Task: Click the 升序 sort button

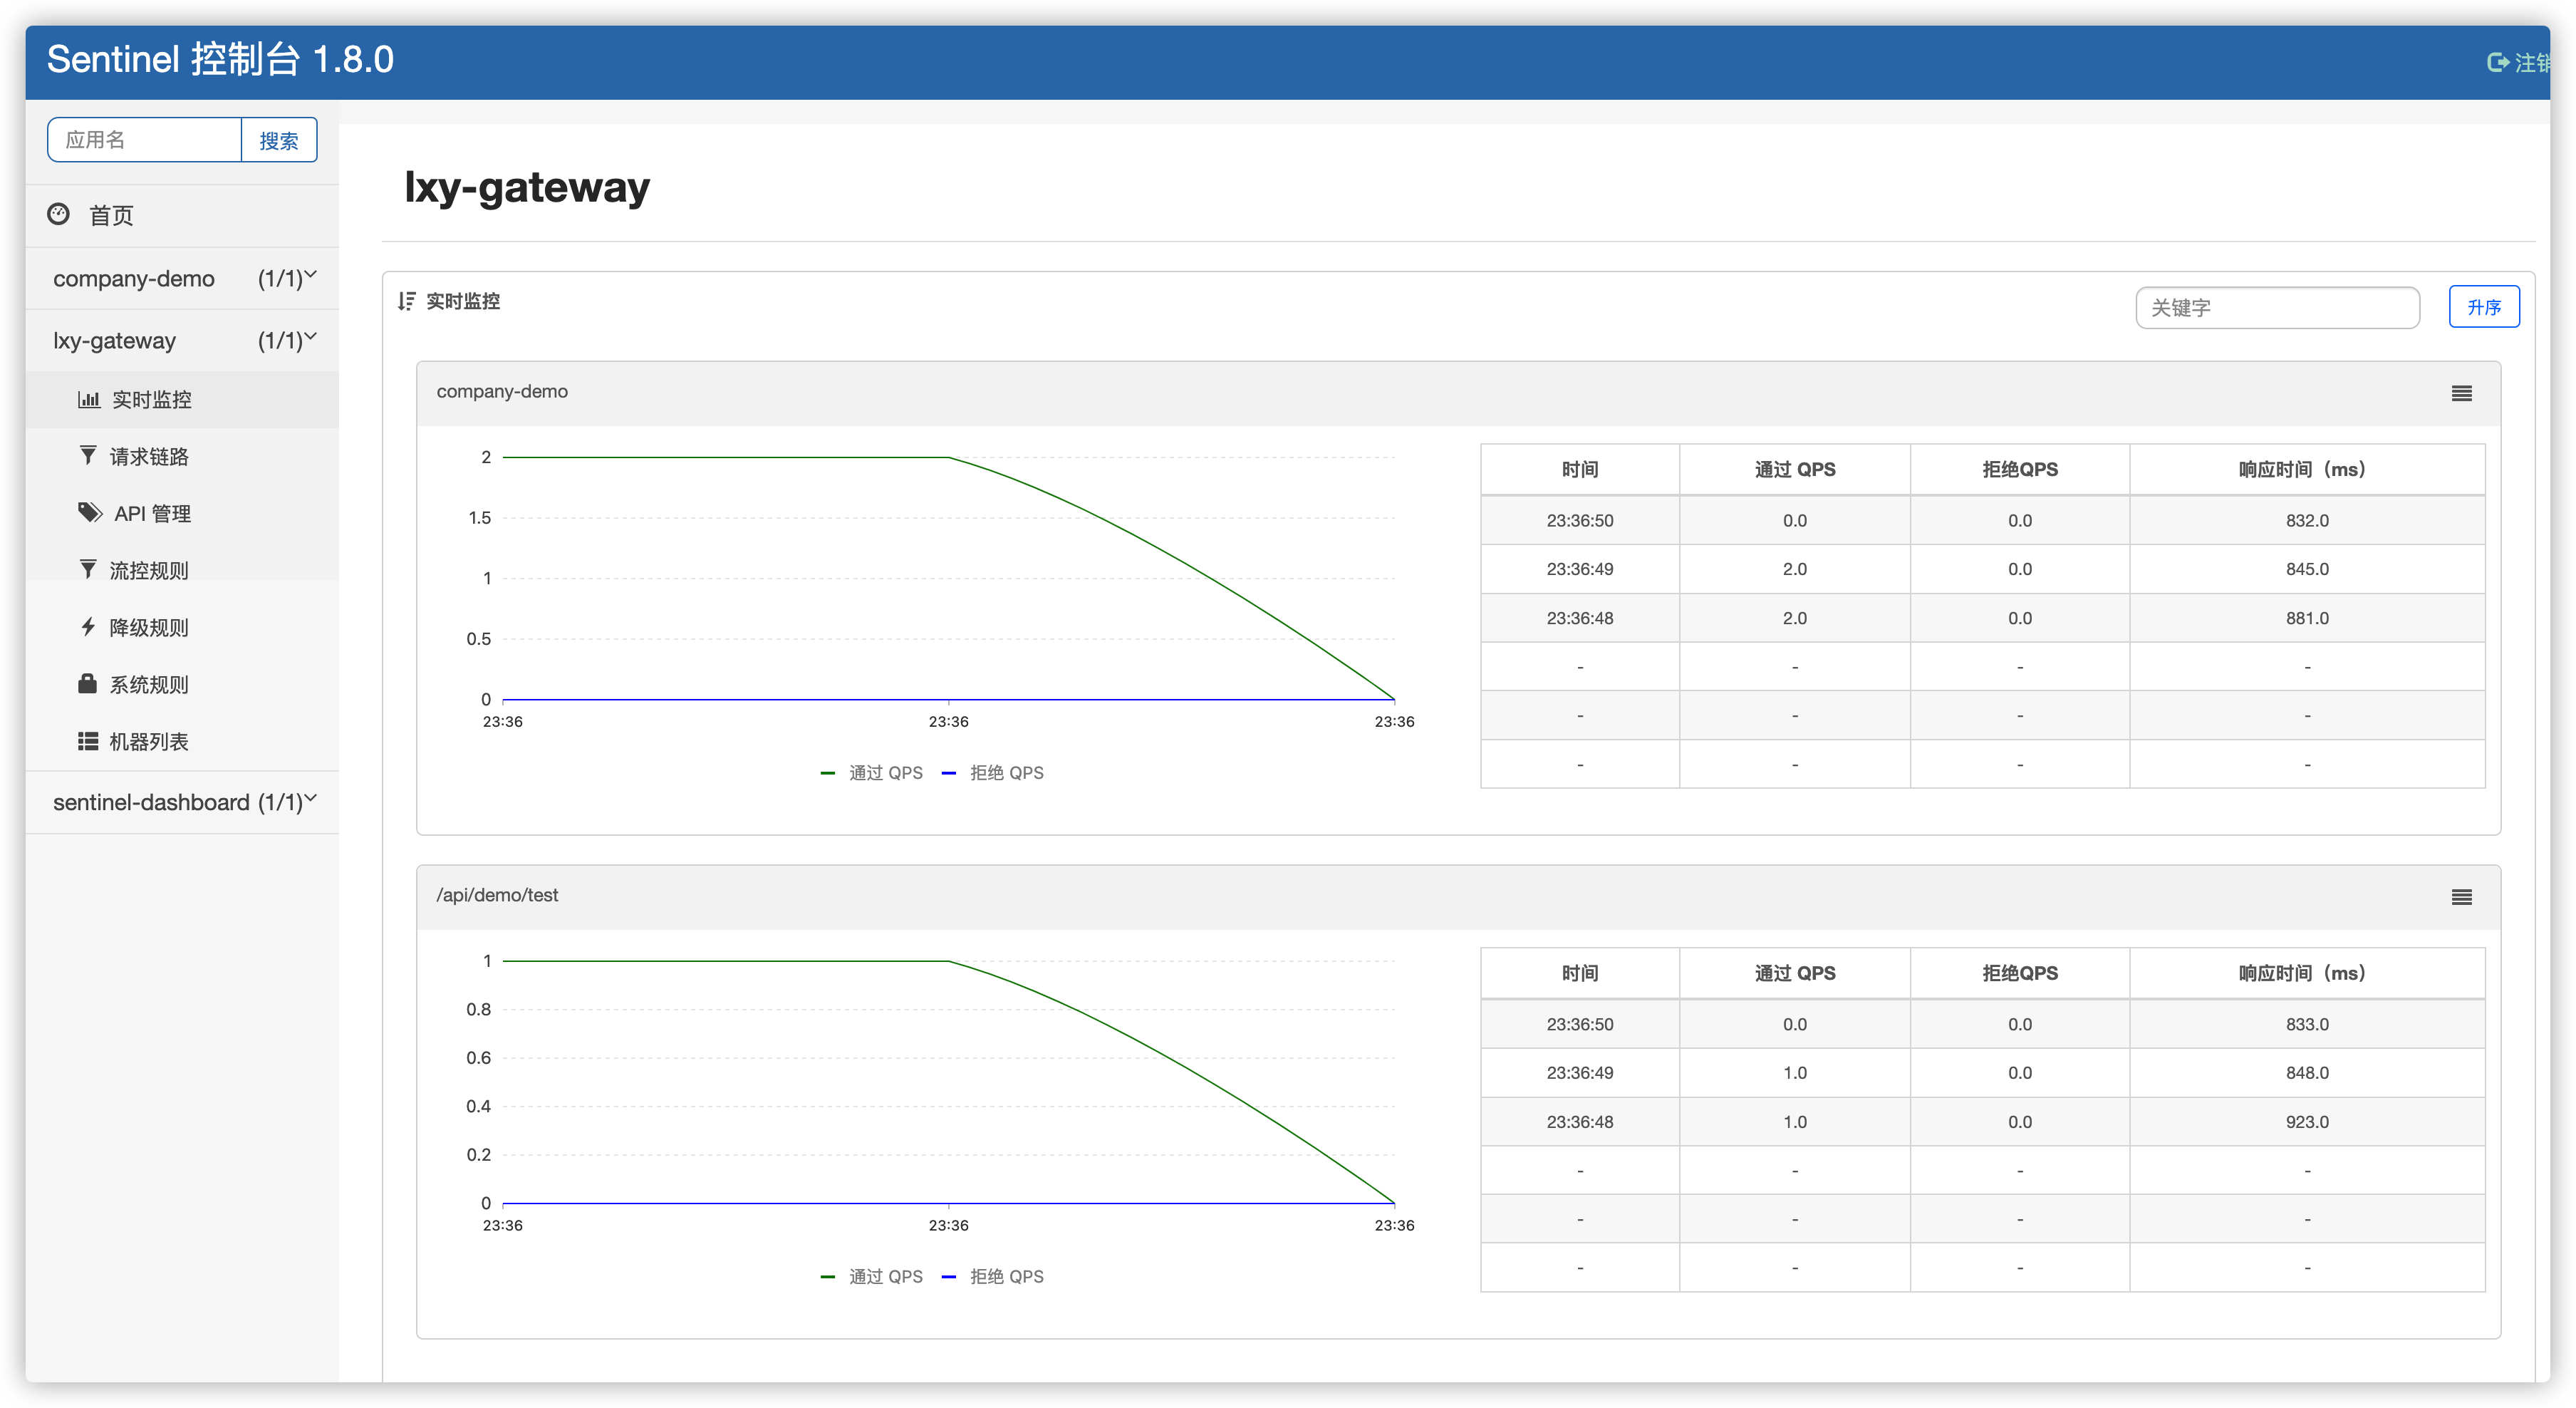Action: point(2483,309)
